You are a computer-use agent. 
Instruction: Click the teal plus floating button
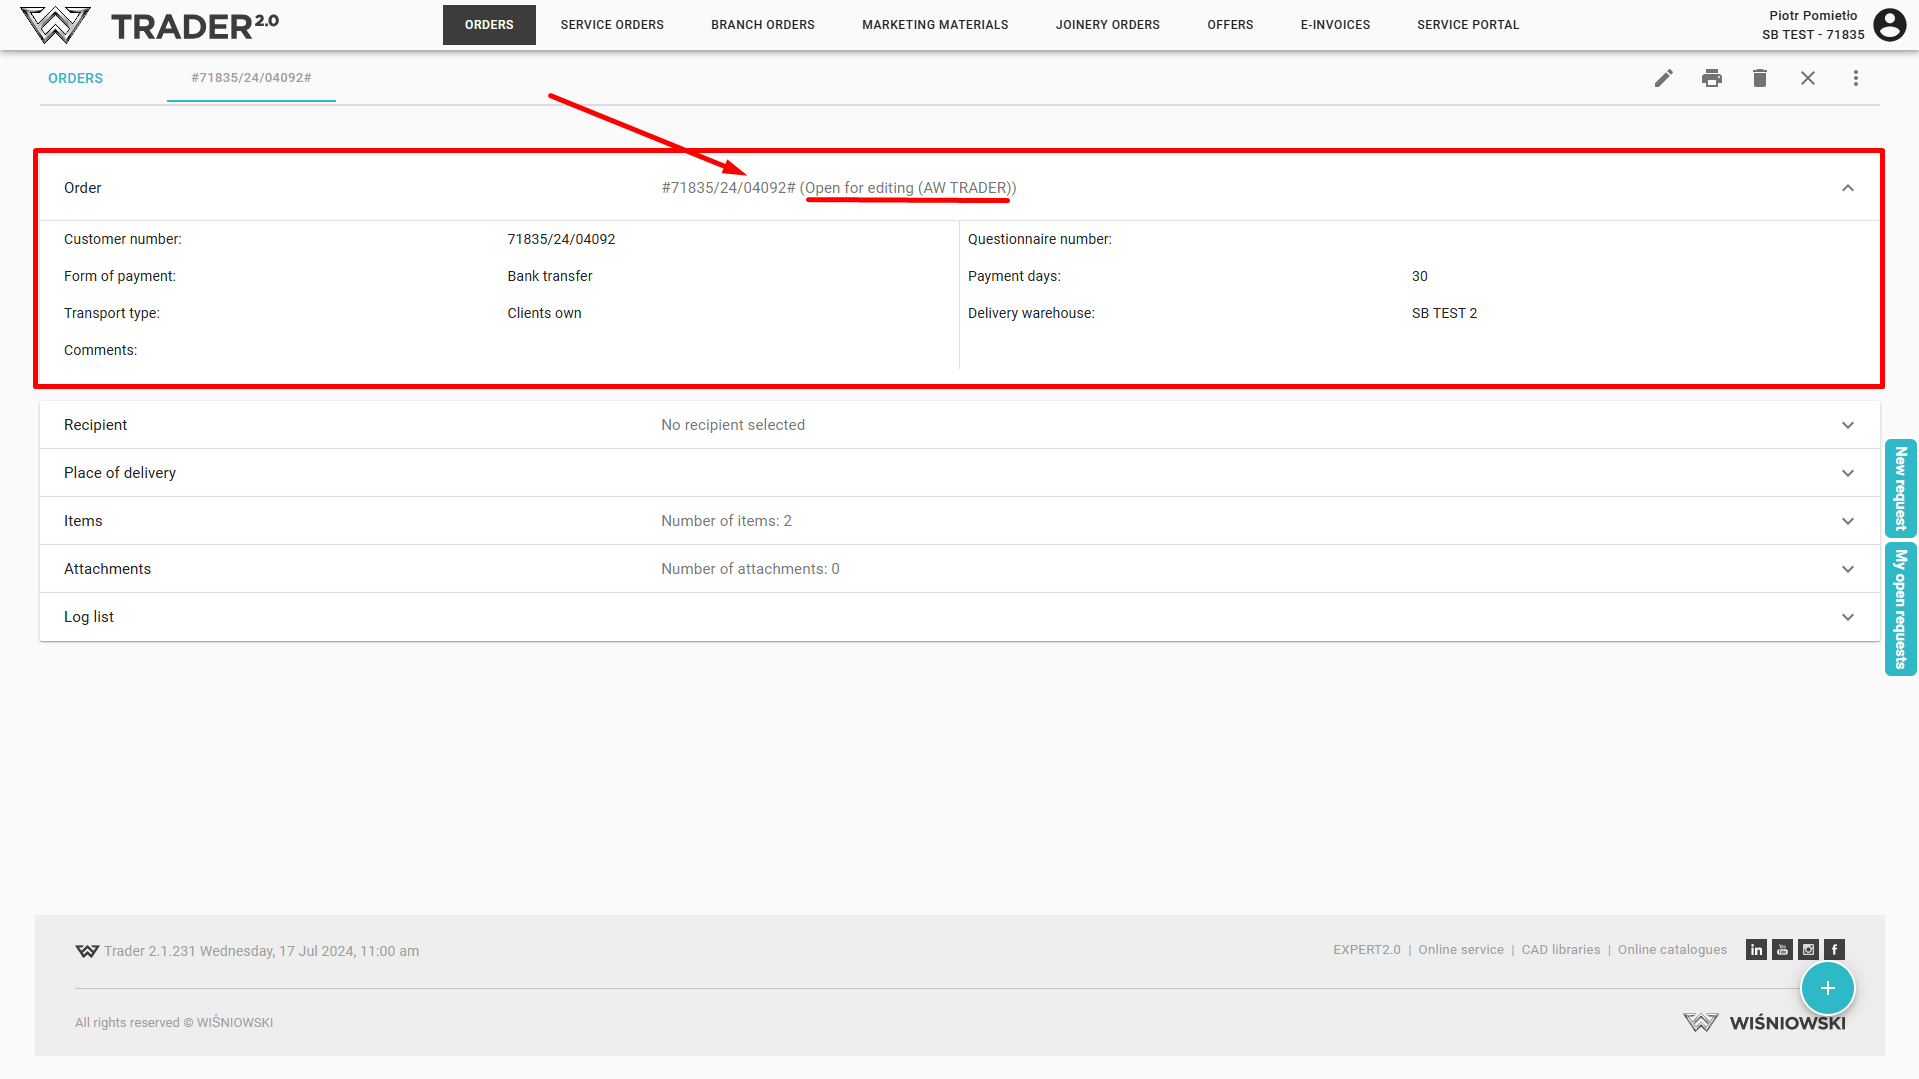[x=1827, y=988]
